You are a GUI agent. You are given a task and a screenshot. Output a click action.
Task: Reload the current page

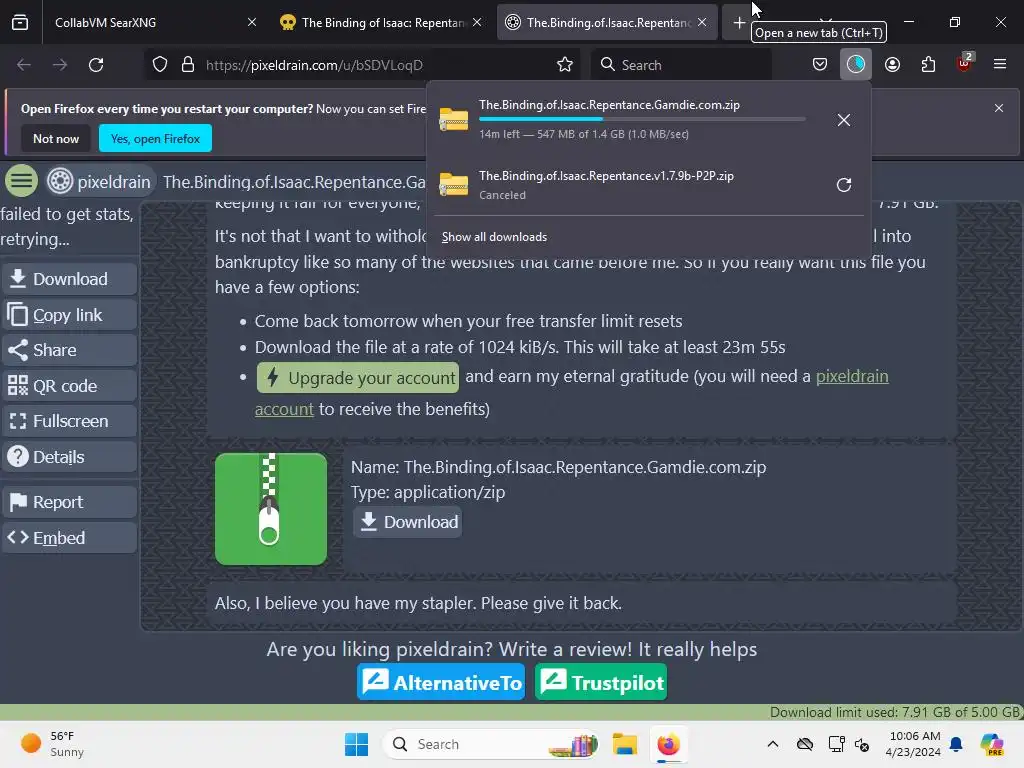click(96, 65)
